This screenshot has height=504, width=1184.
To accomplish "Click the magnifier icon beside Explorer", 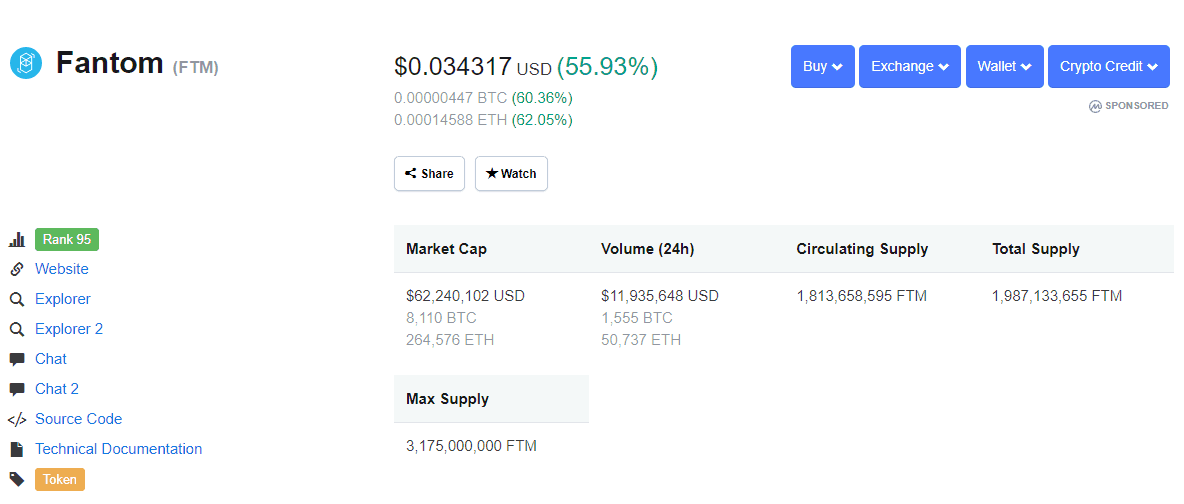I will click(x=17, y=299).
